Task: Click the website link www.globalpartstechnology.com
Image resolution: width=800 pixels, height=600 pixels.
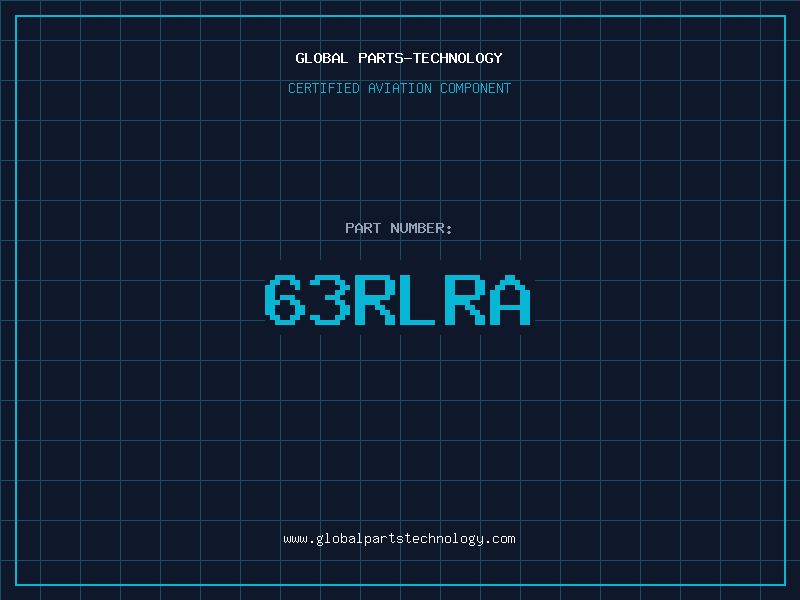Action: click(x=399, y=539)
